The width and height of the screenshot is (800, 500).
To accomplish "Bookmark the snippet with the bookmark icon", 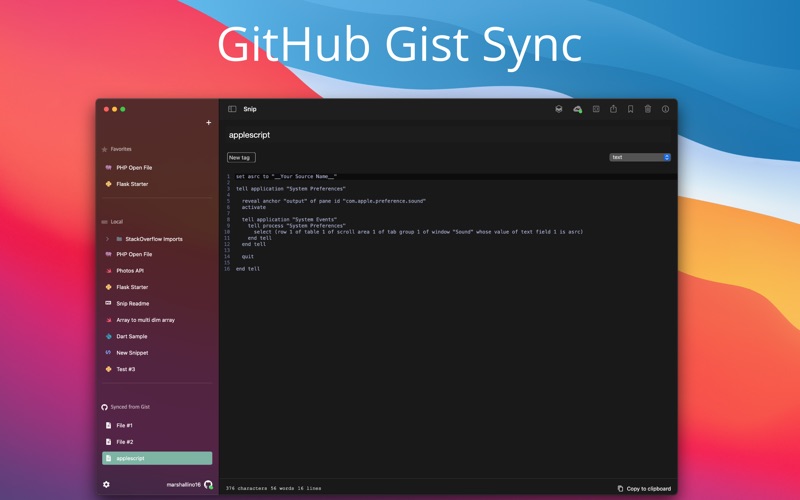I will point(631,109).
